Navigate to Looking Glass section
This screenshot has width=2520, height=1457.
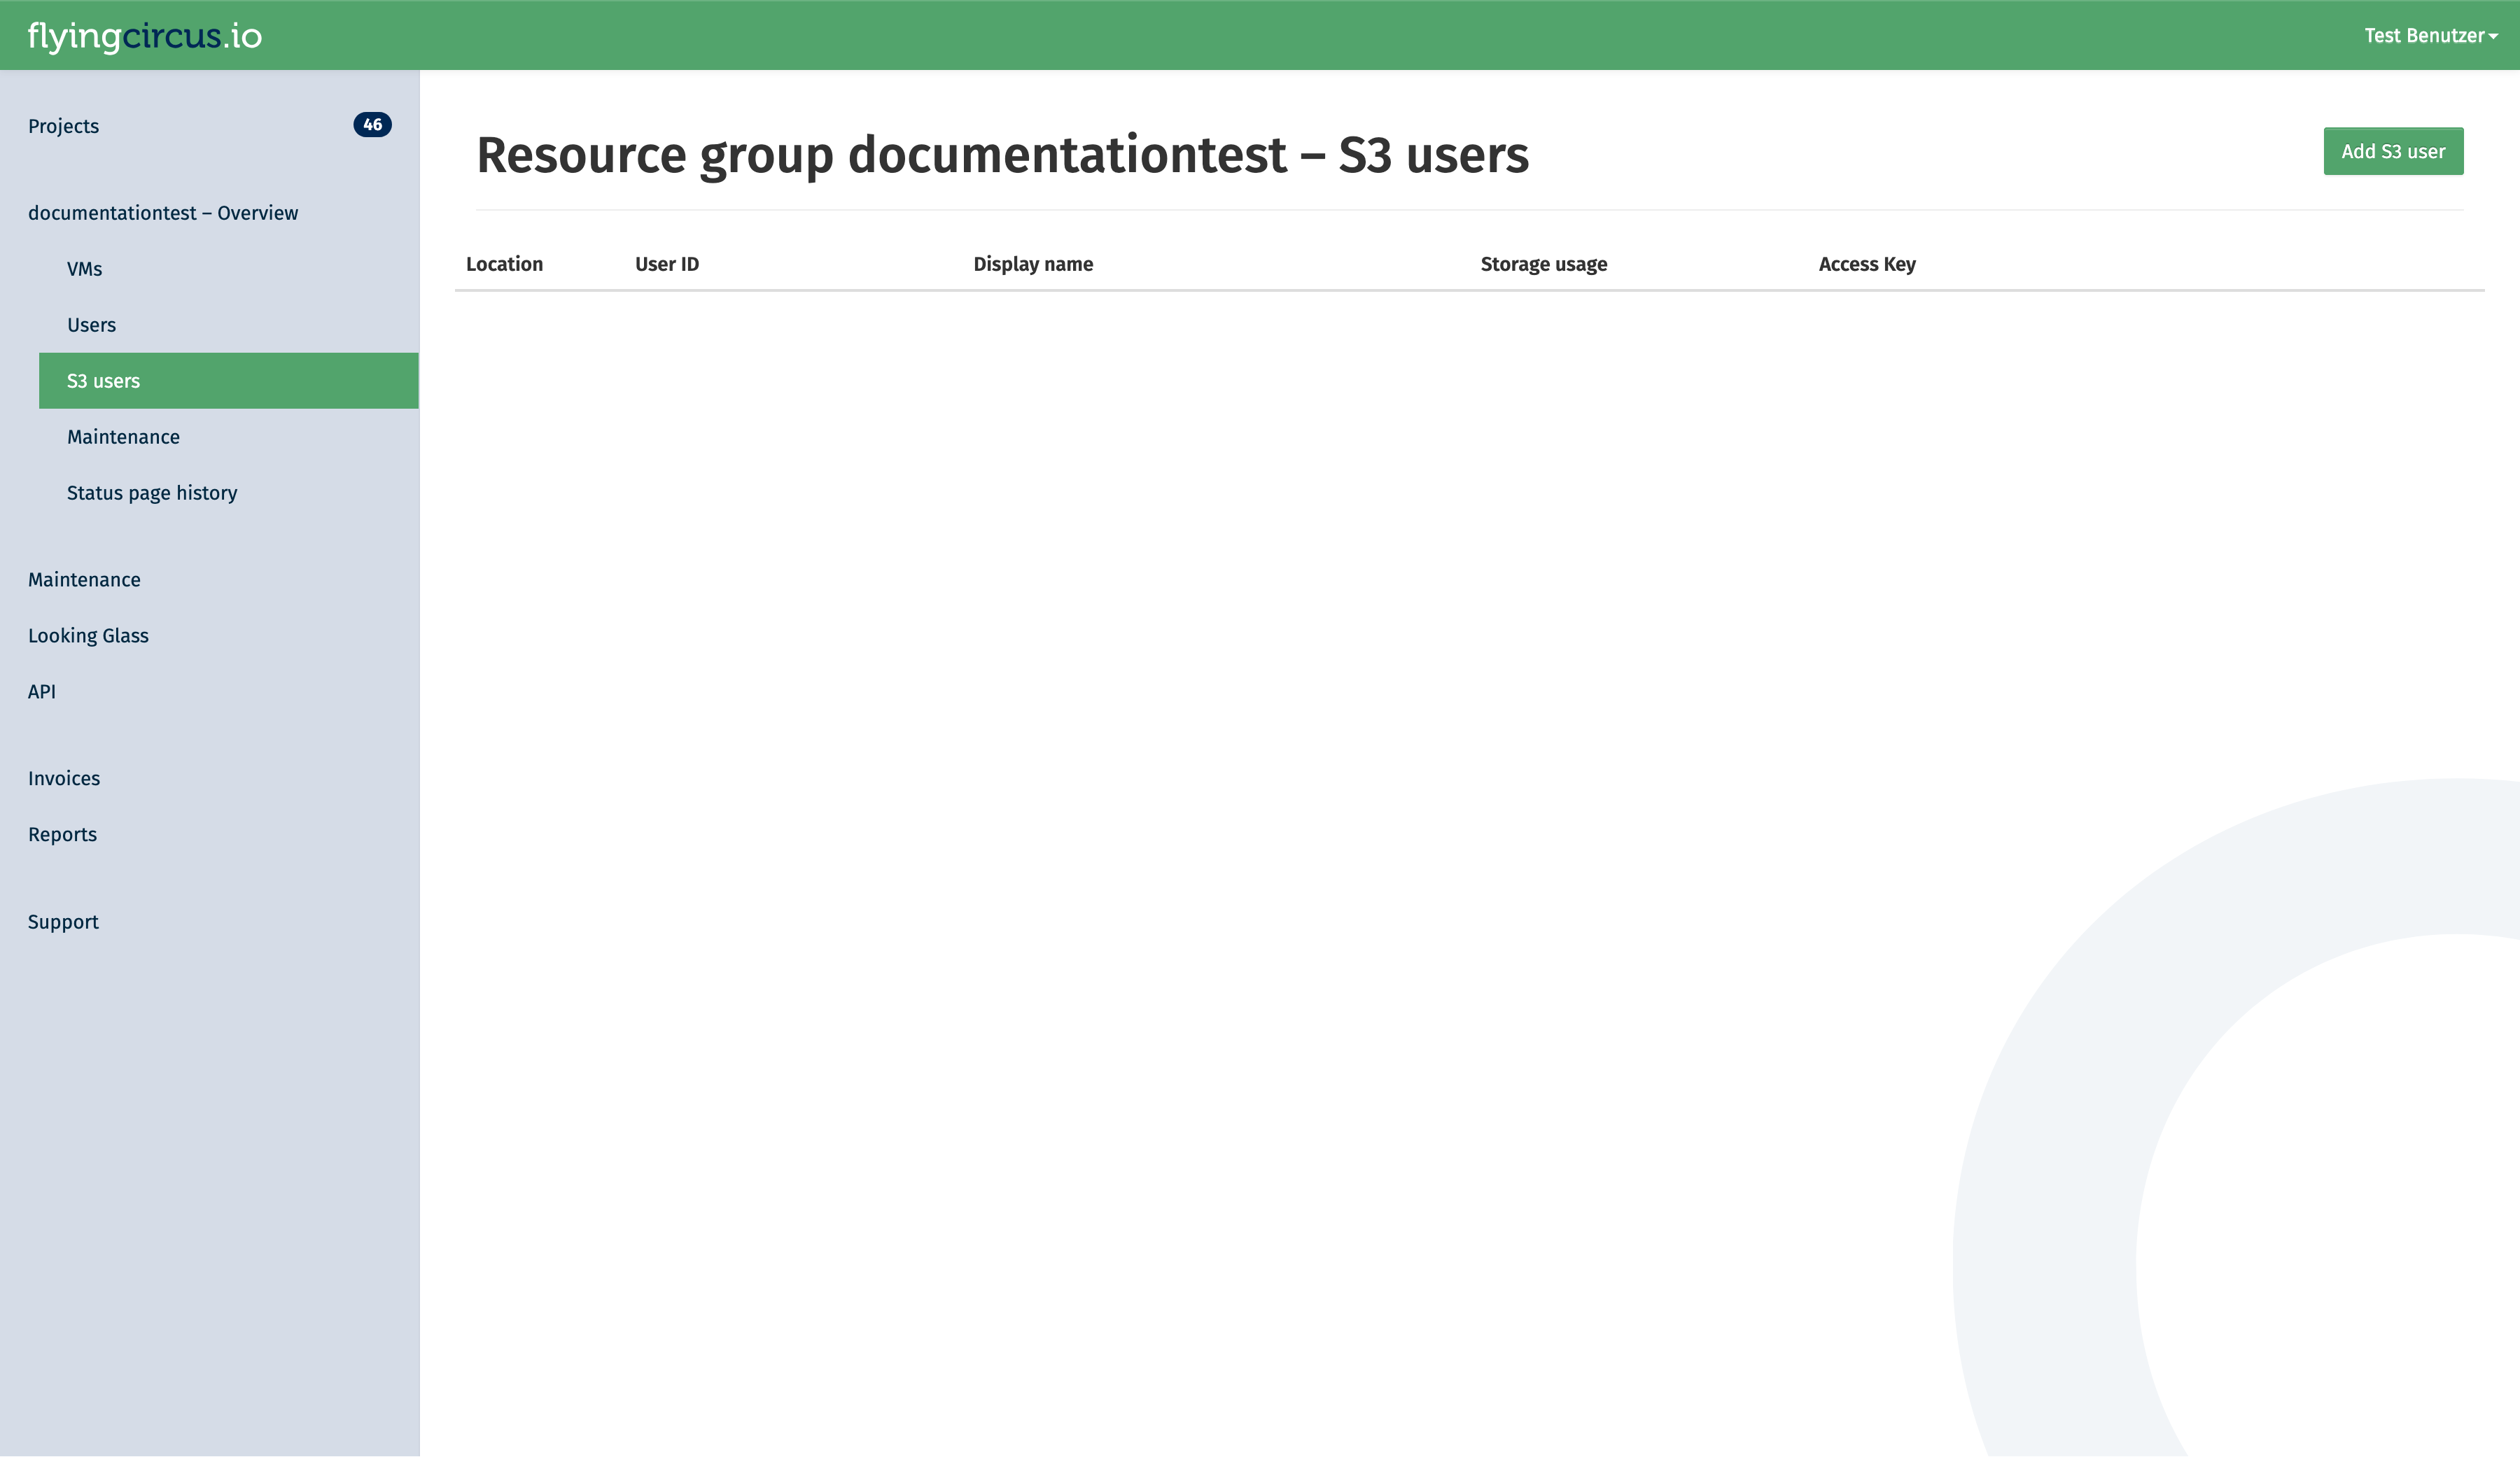87,633
